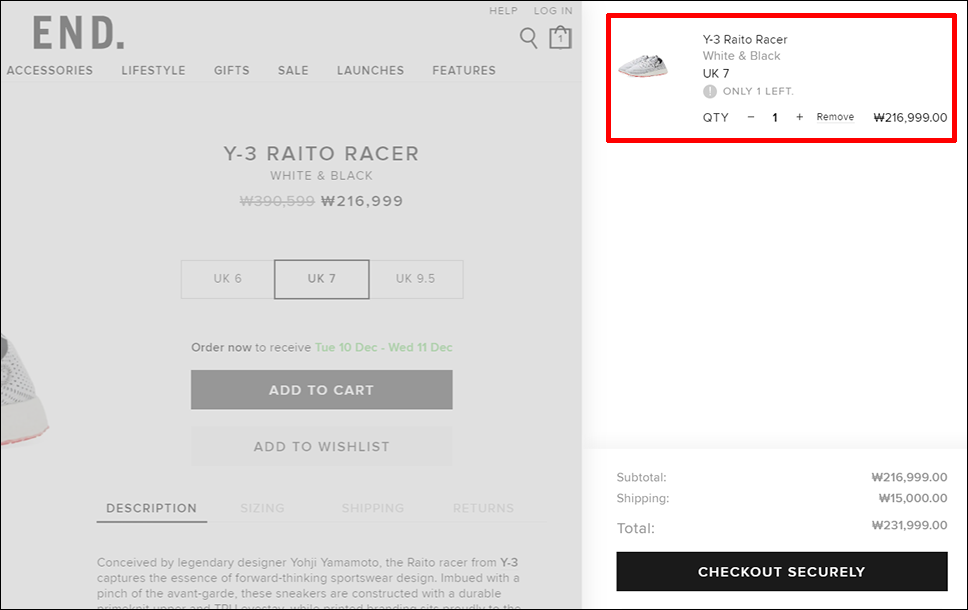Screen dimensions: 968x610
Task: Open the Sale menu
Action: 293,70
